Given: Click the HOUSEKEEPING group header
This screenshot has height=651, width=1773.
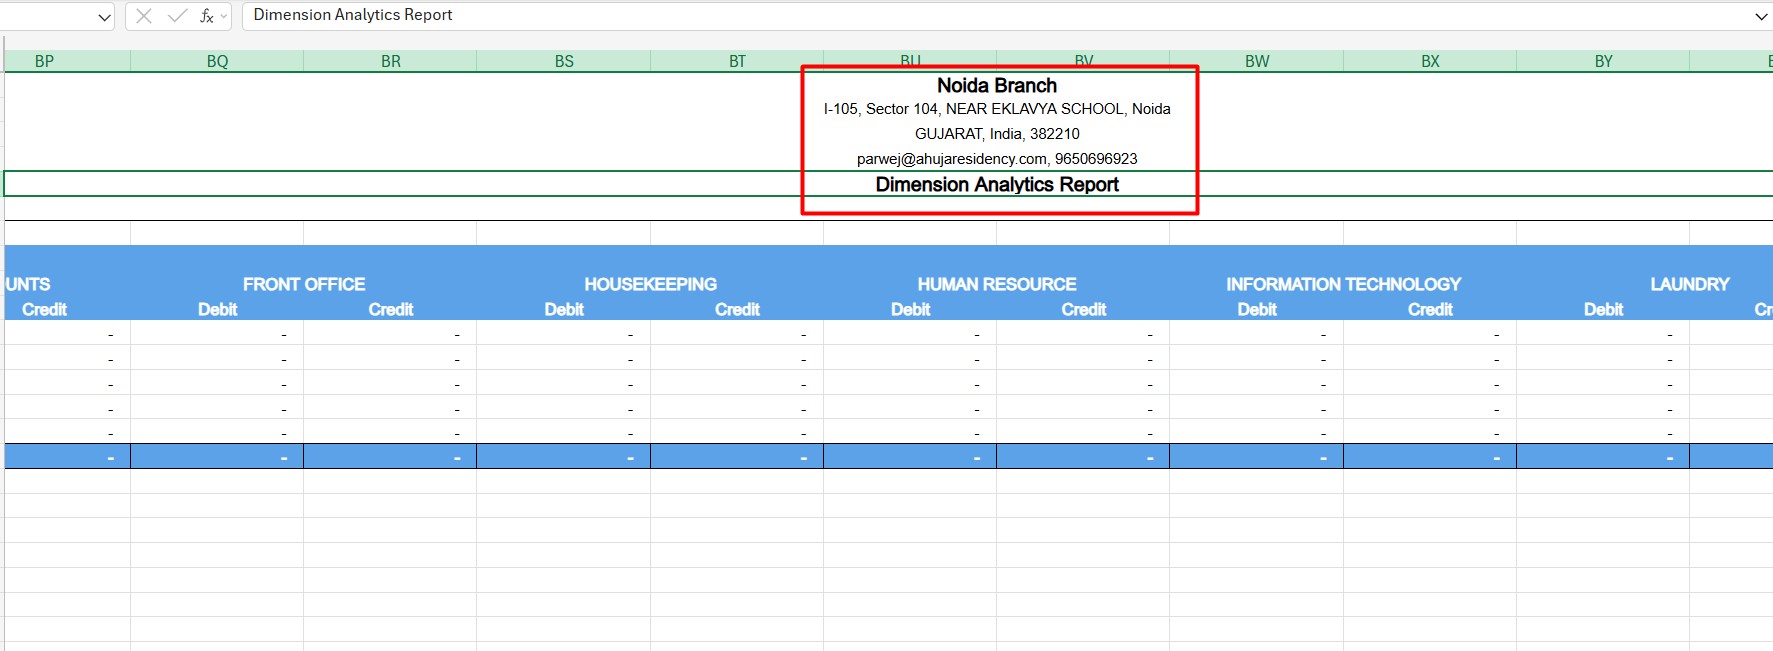Looking at the screenshot, I should [651, 284].
